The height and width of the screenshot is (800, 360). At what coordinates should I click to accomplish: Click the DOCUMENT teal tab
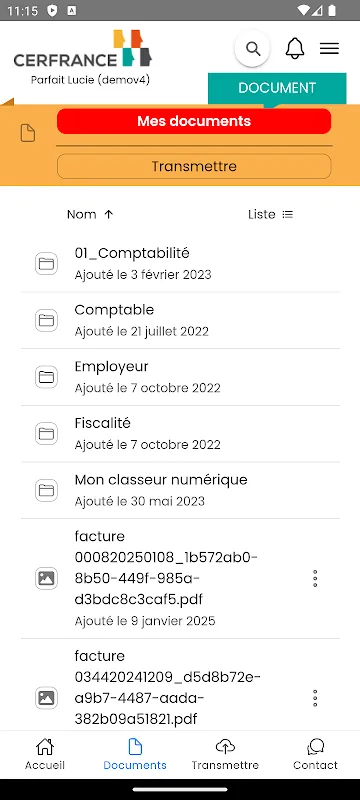point(277,88)
